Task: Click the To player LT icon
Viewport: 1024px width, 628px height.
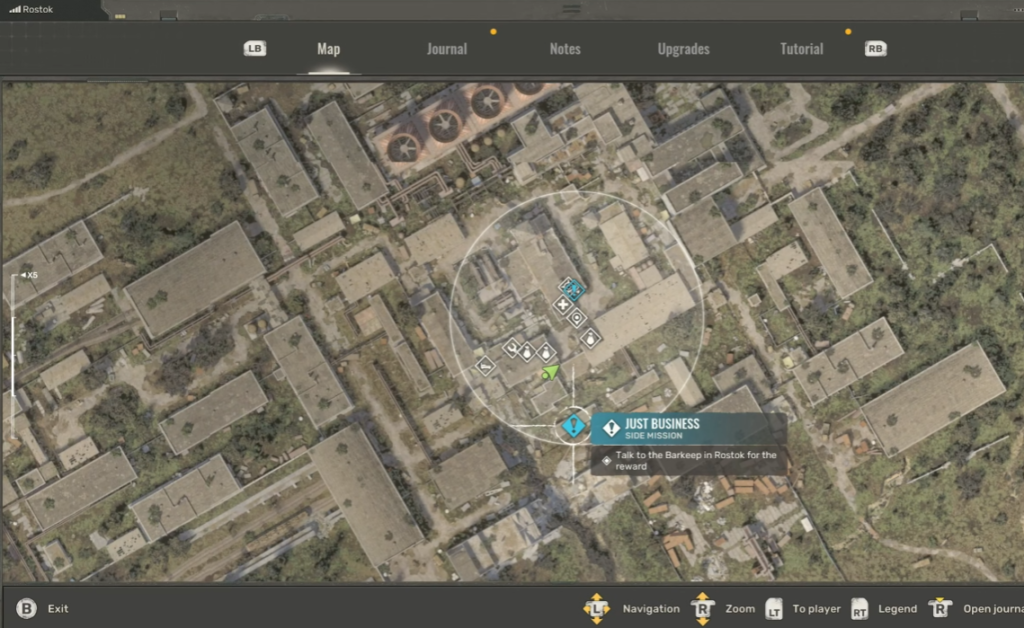Action: click(774, 608)
